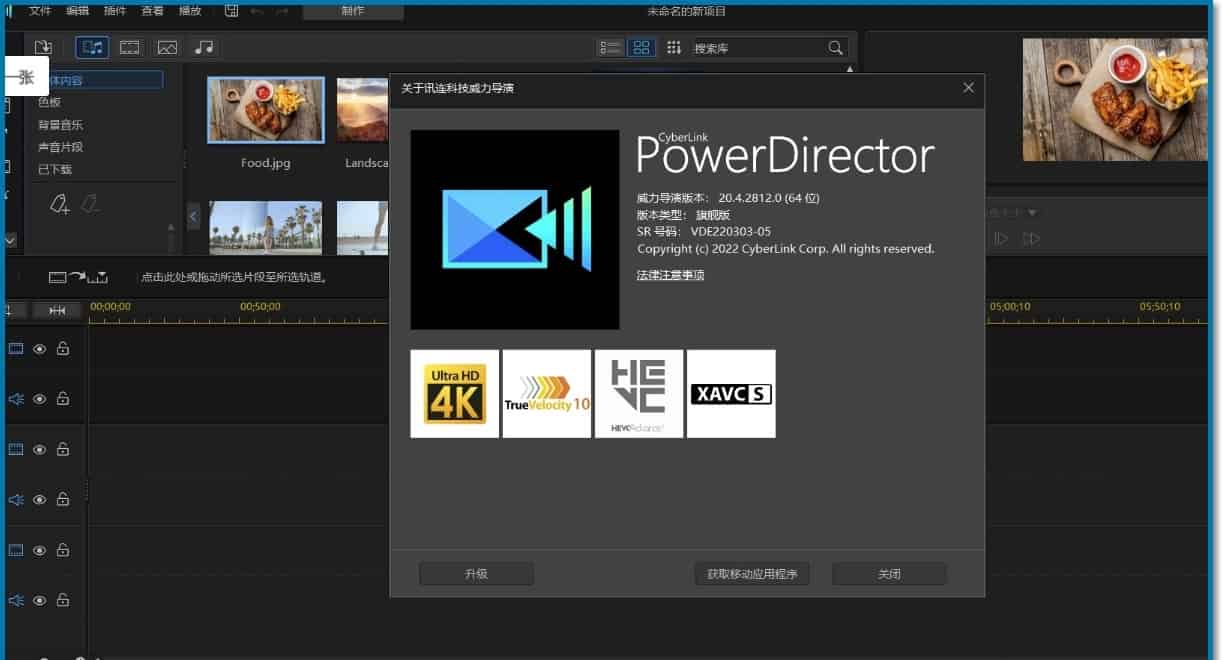Click the 05;00;10 mark on timeline ruler
This screenshot has width=1222, height=660.
(1010, 307)
